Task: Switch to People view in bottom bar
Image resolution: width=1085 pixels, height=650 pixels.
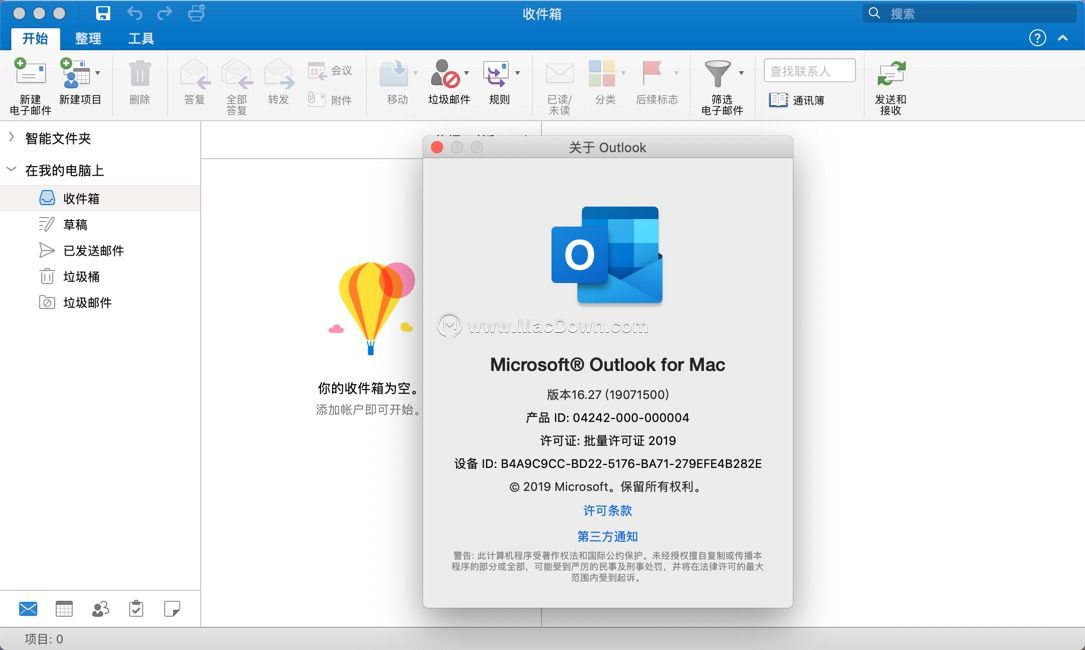Action: (100, 608)
